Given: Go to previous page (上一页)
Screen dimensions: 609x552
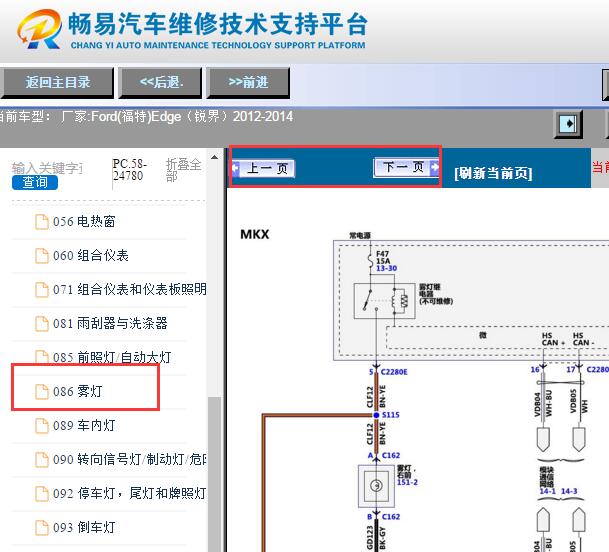Looking at the screenshot, I should coord(263,168).
